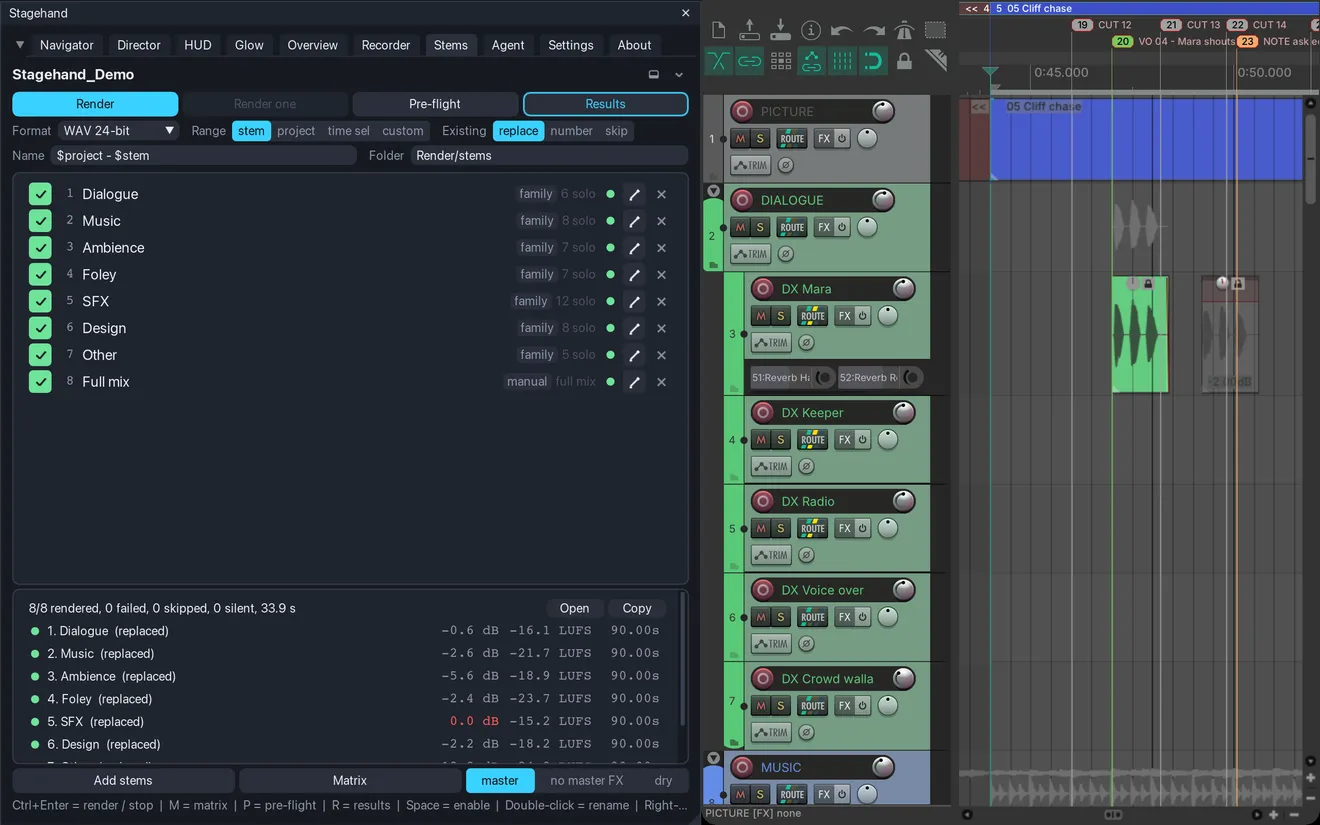Image resolution: width=1320 pixels, height=825 pixels.
Task: Remove the Music stem with X icon
Action: 661,221
